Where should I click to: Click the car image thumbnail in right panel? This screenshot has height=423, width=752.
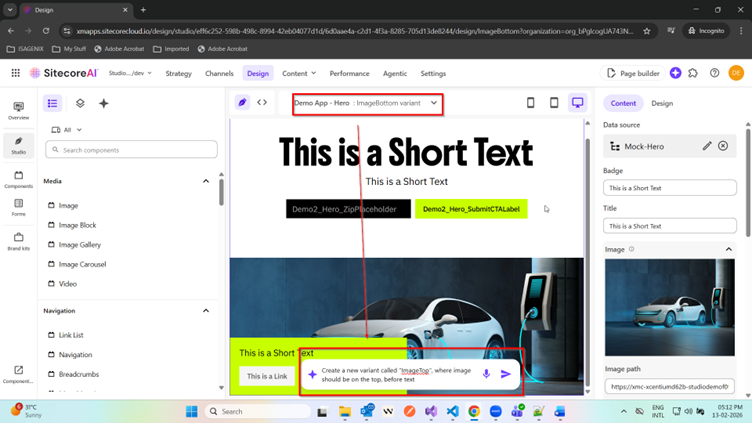[x=670, y=307]
